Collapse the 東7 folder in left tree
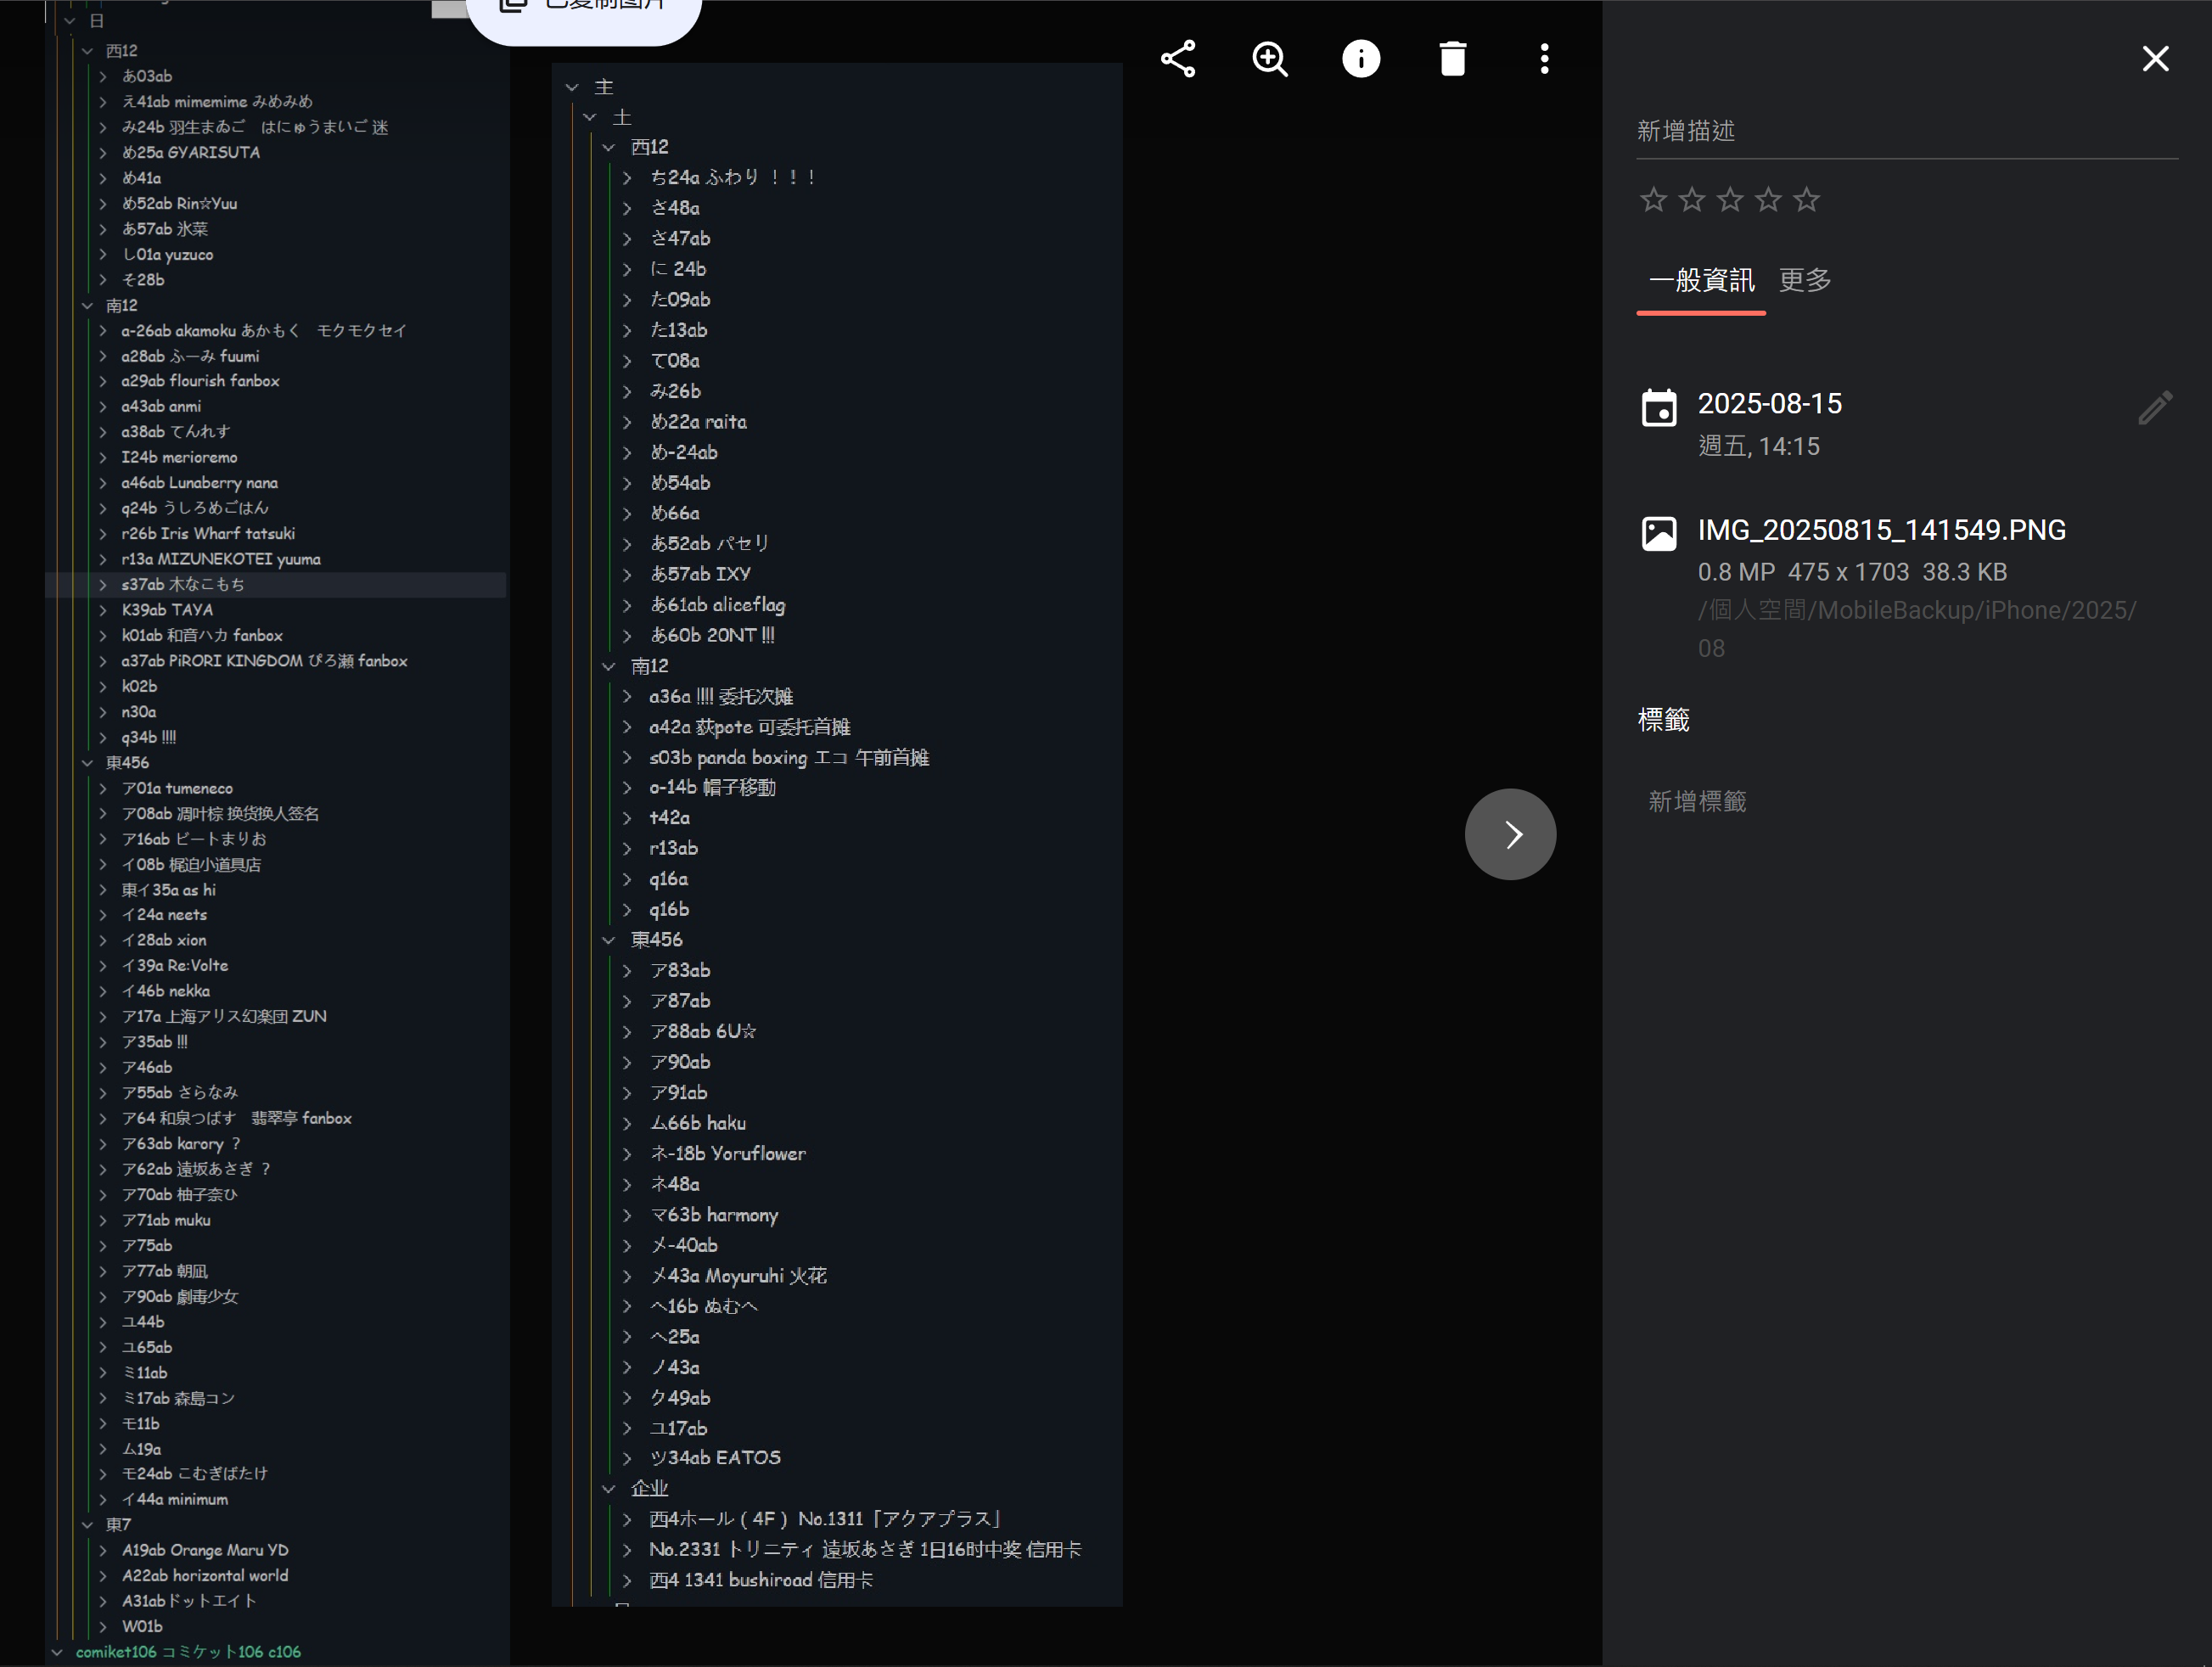This screenshot has height=1667, width=2212. tap(87, 1525)
